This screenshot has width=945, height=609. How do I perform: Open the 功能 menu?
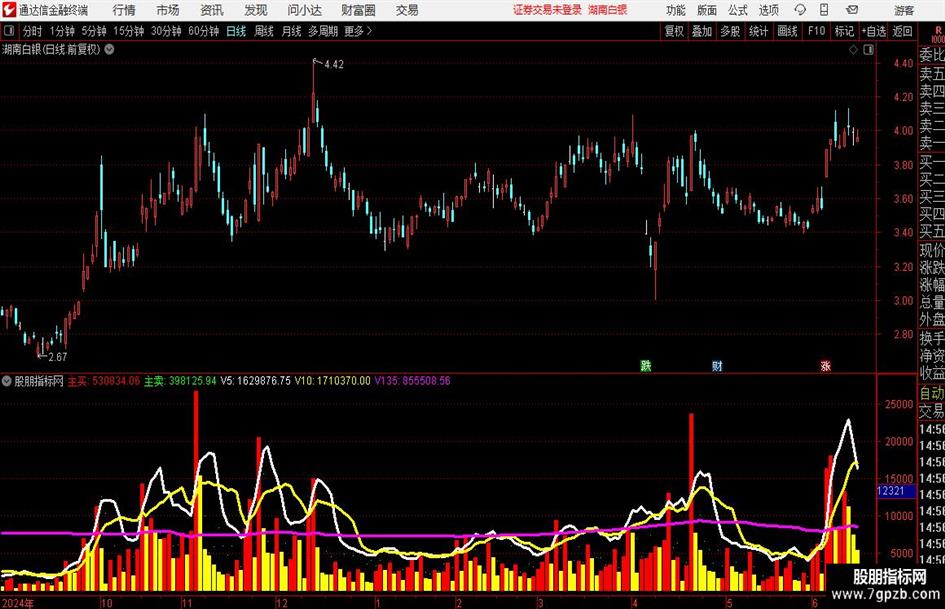[x=676, y=10]
